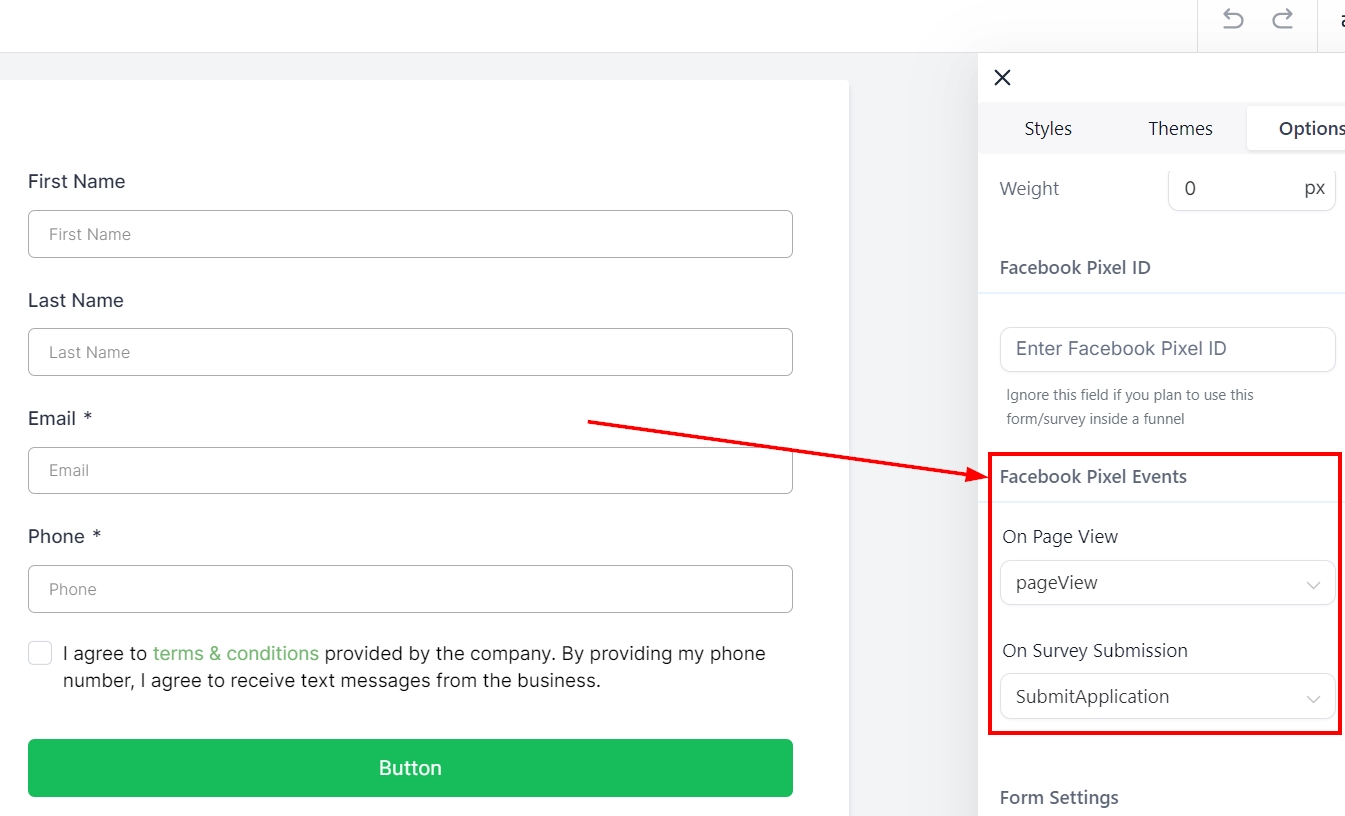Open the Themes tab
The width and height of the screenshot is (1345, 816).
(x=1180, y=129)
